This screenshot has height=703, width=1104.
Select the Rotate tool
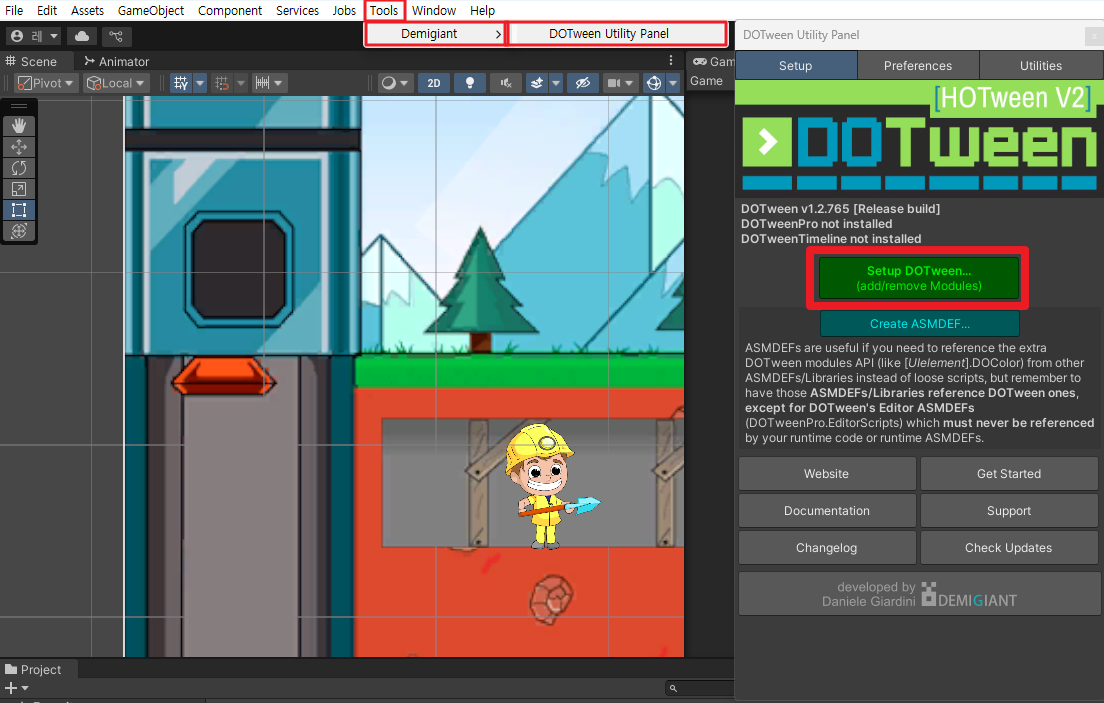pos(19,168)
